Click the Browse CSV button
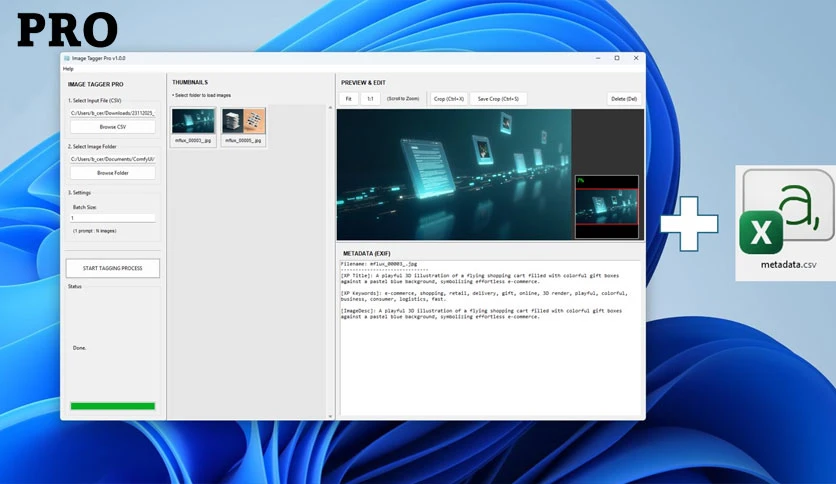This screenshot has width=836, height=484. [x=112, y=127]
